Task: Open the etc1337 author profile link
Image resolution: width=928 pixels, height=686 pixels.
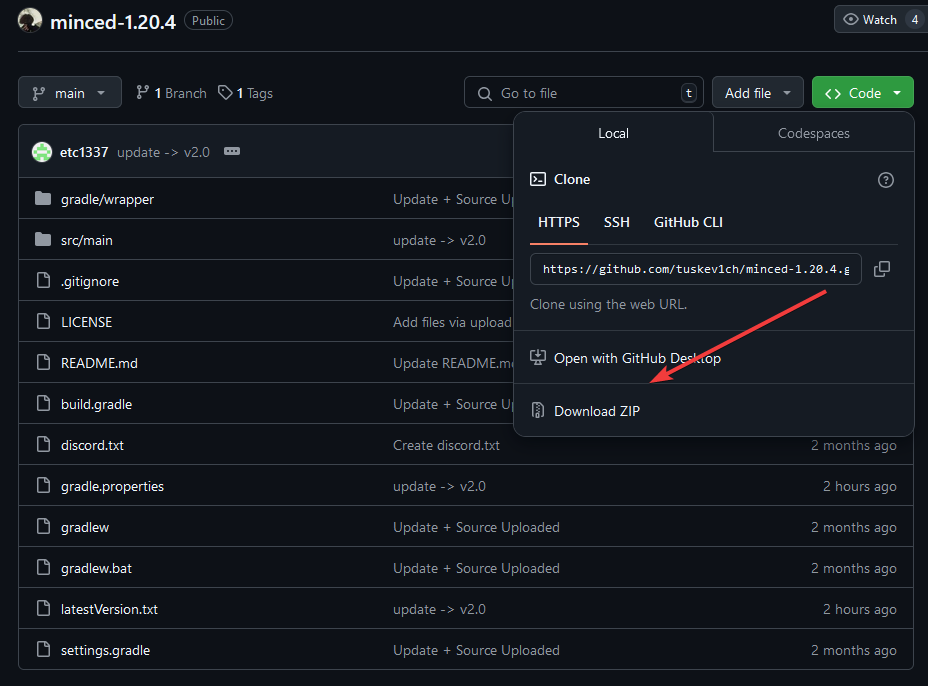Action: tap(84, 152)
